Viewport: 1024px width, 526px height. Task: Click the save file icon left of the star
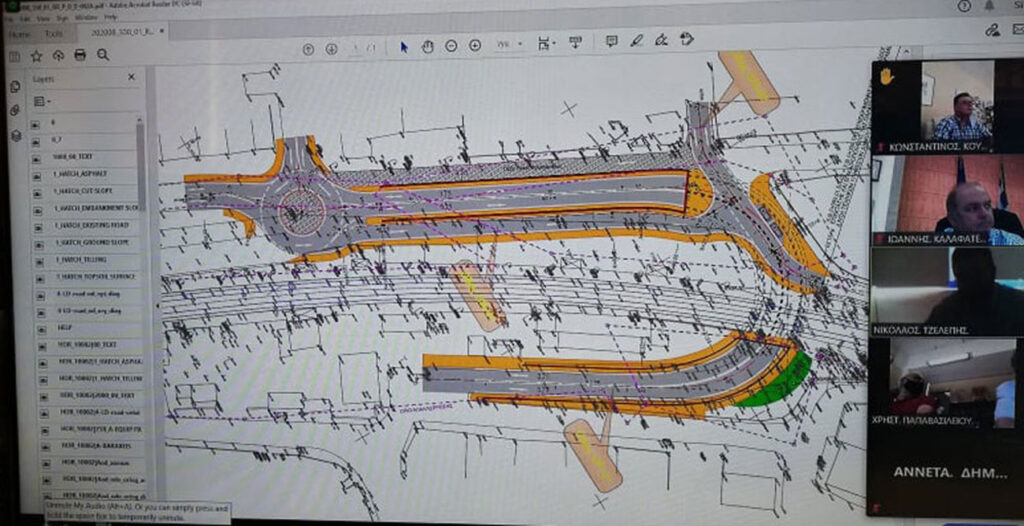15,56
